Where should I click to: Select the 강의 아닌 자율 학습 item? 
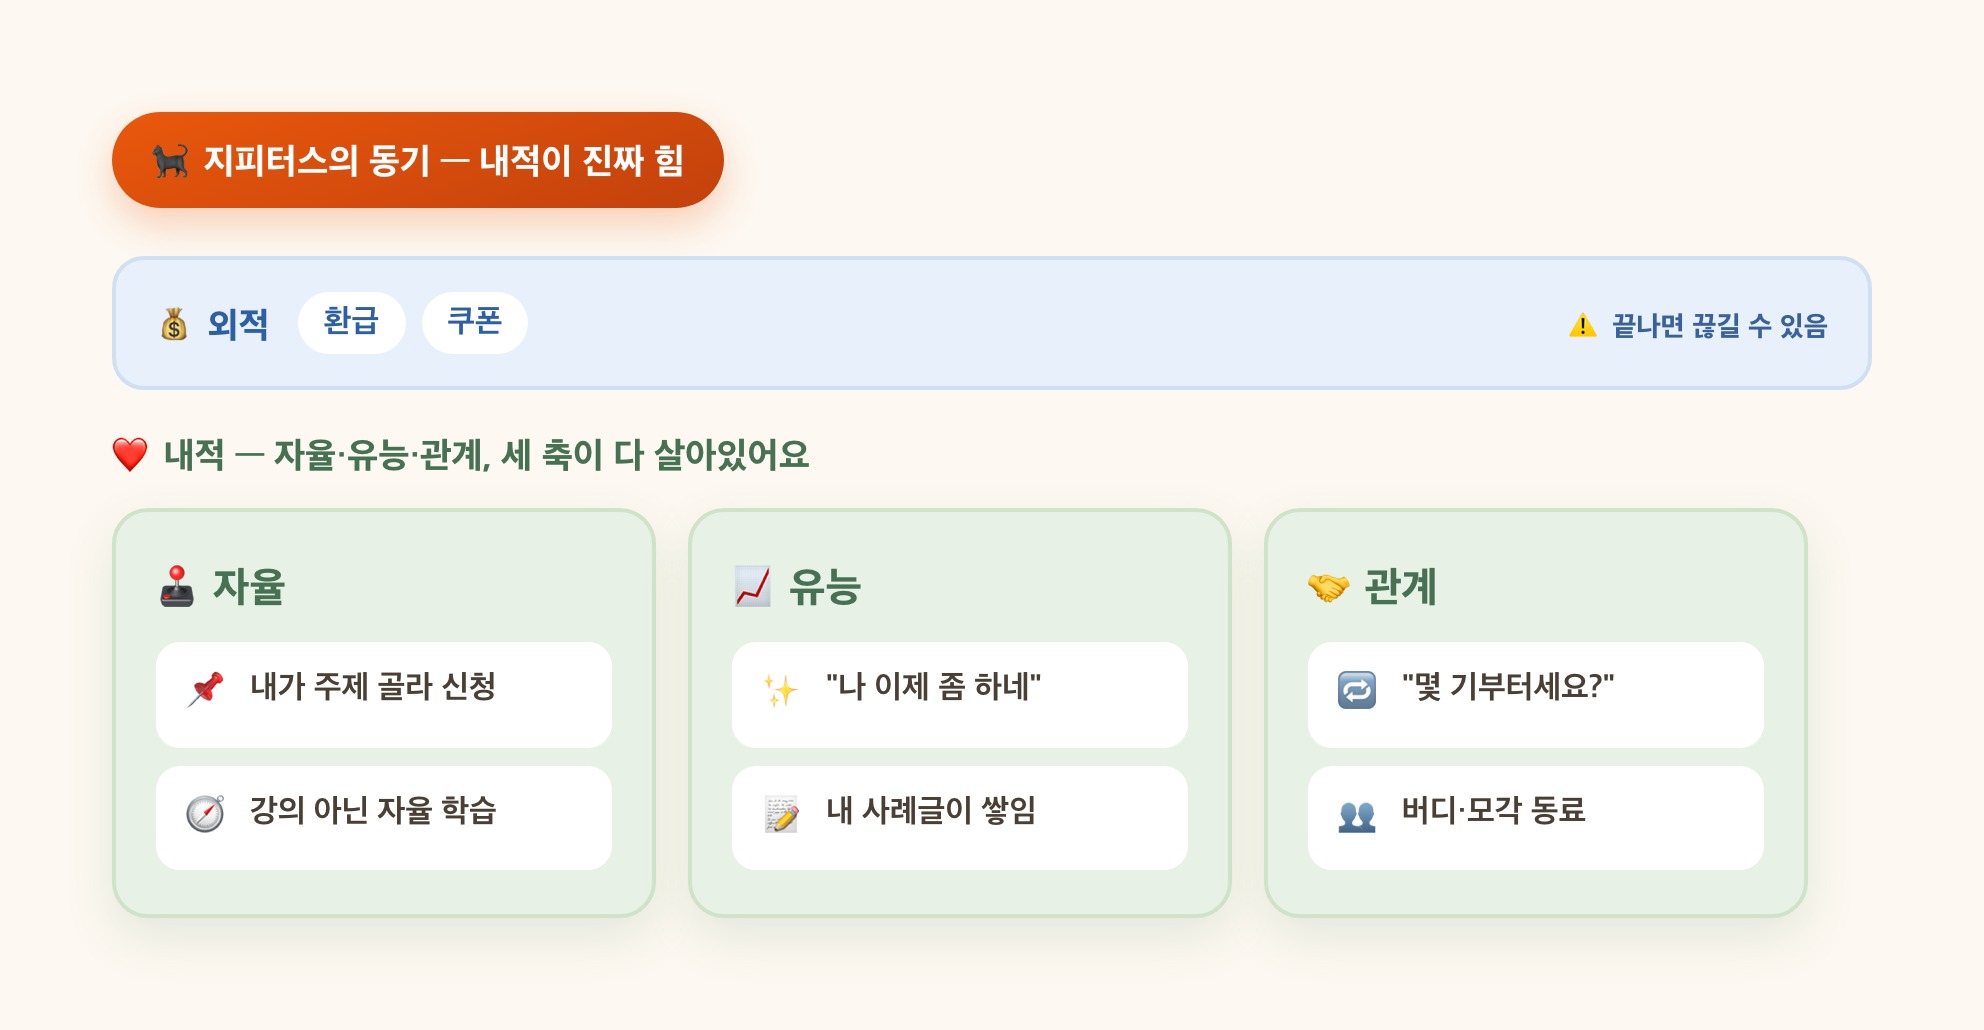tap(384, 818)
